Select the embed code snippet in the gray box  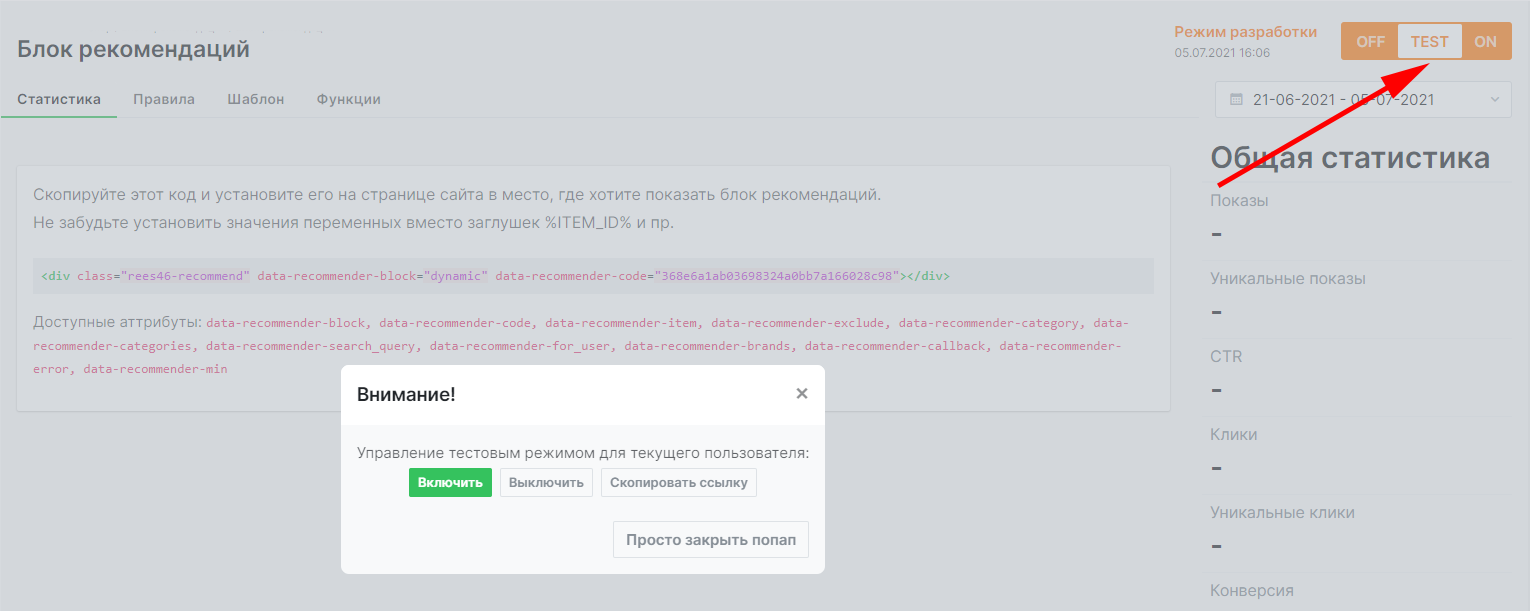pyautogui.click(x=495, y=274)
